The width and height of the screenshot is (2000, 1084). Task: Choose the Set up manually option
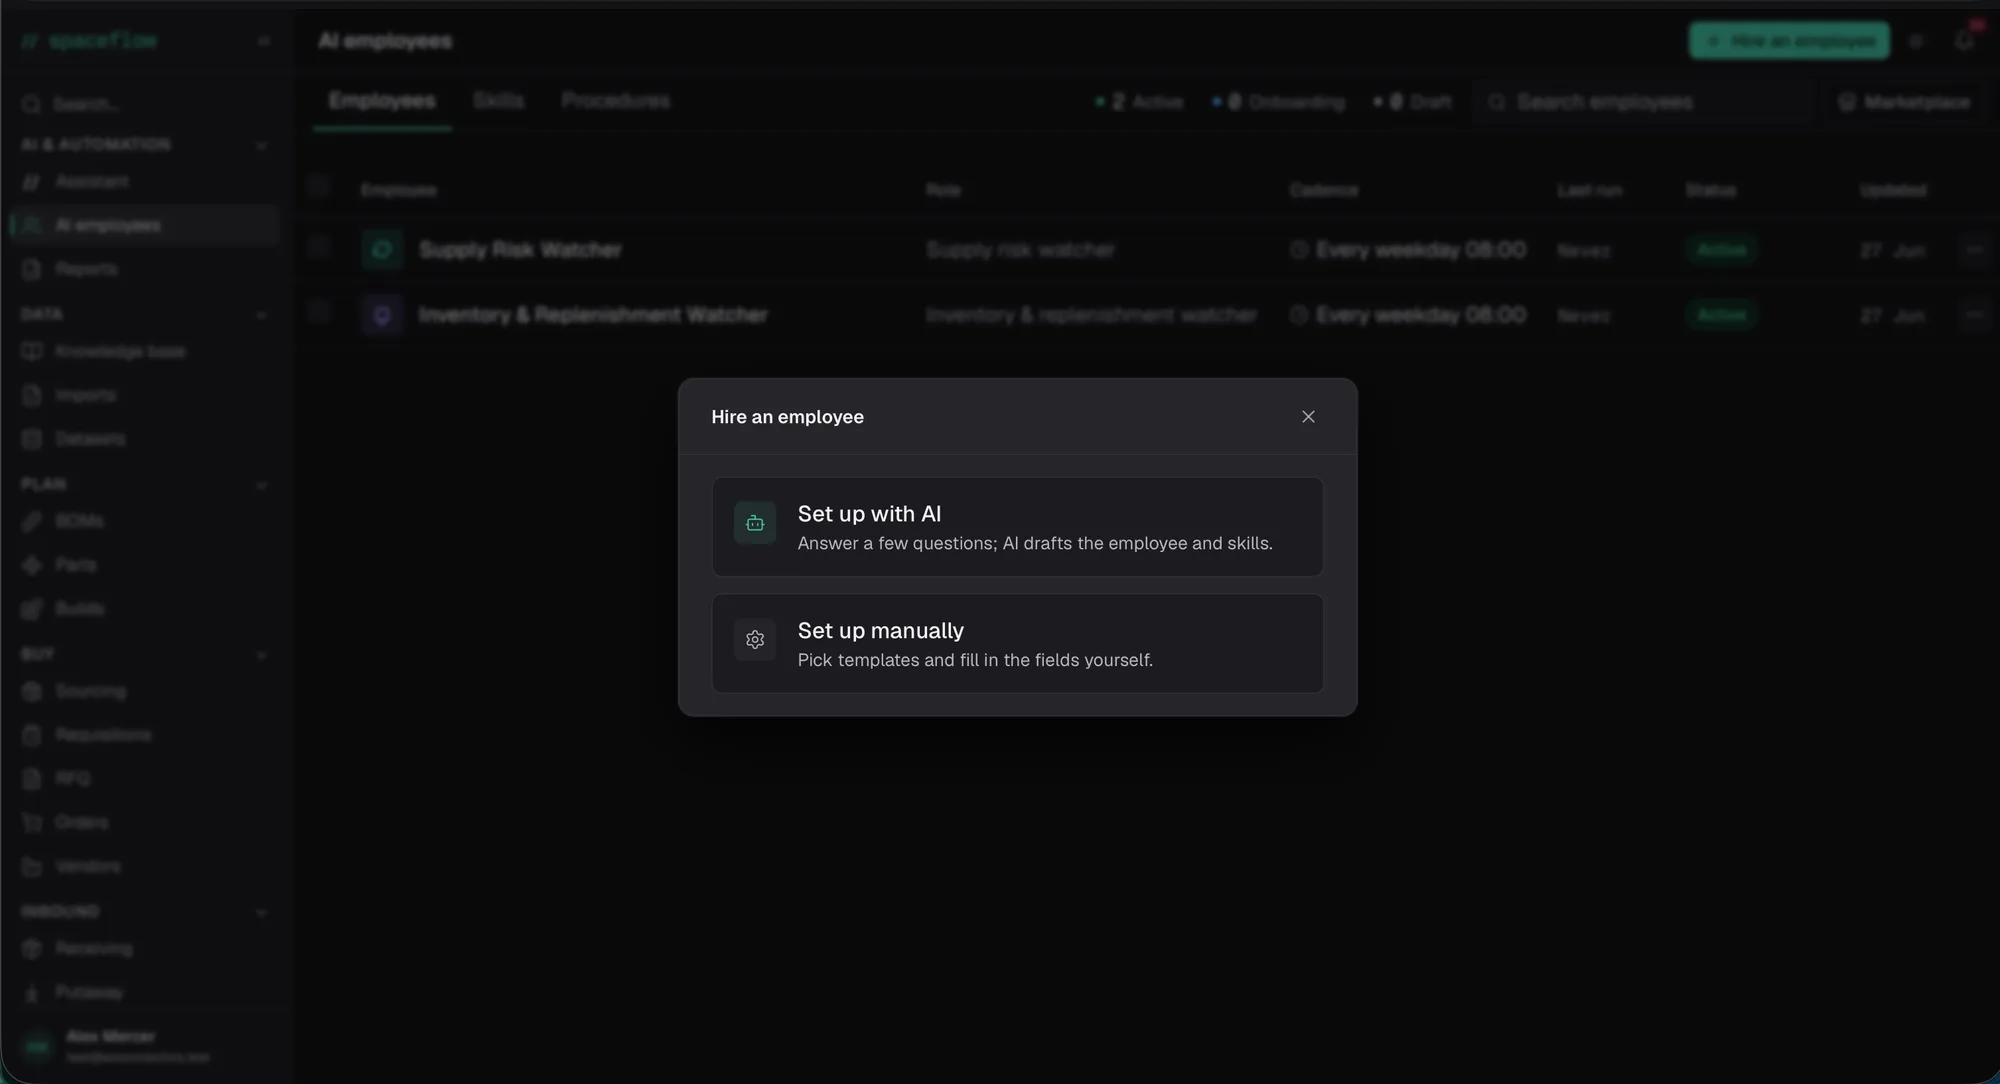(x=1017, y=644)
